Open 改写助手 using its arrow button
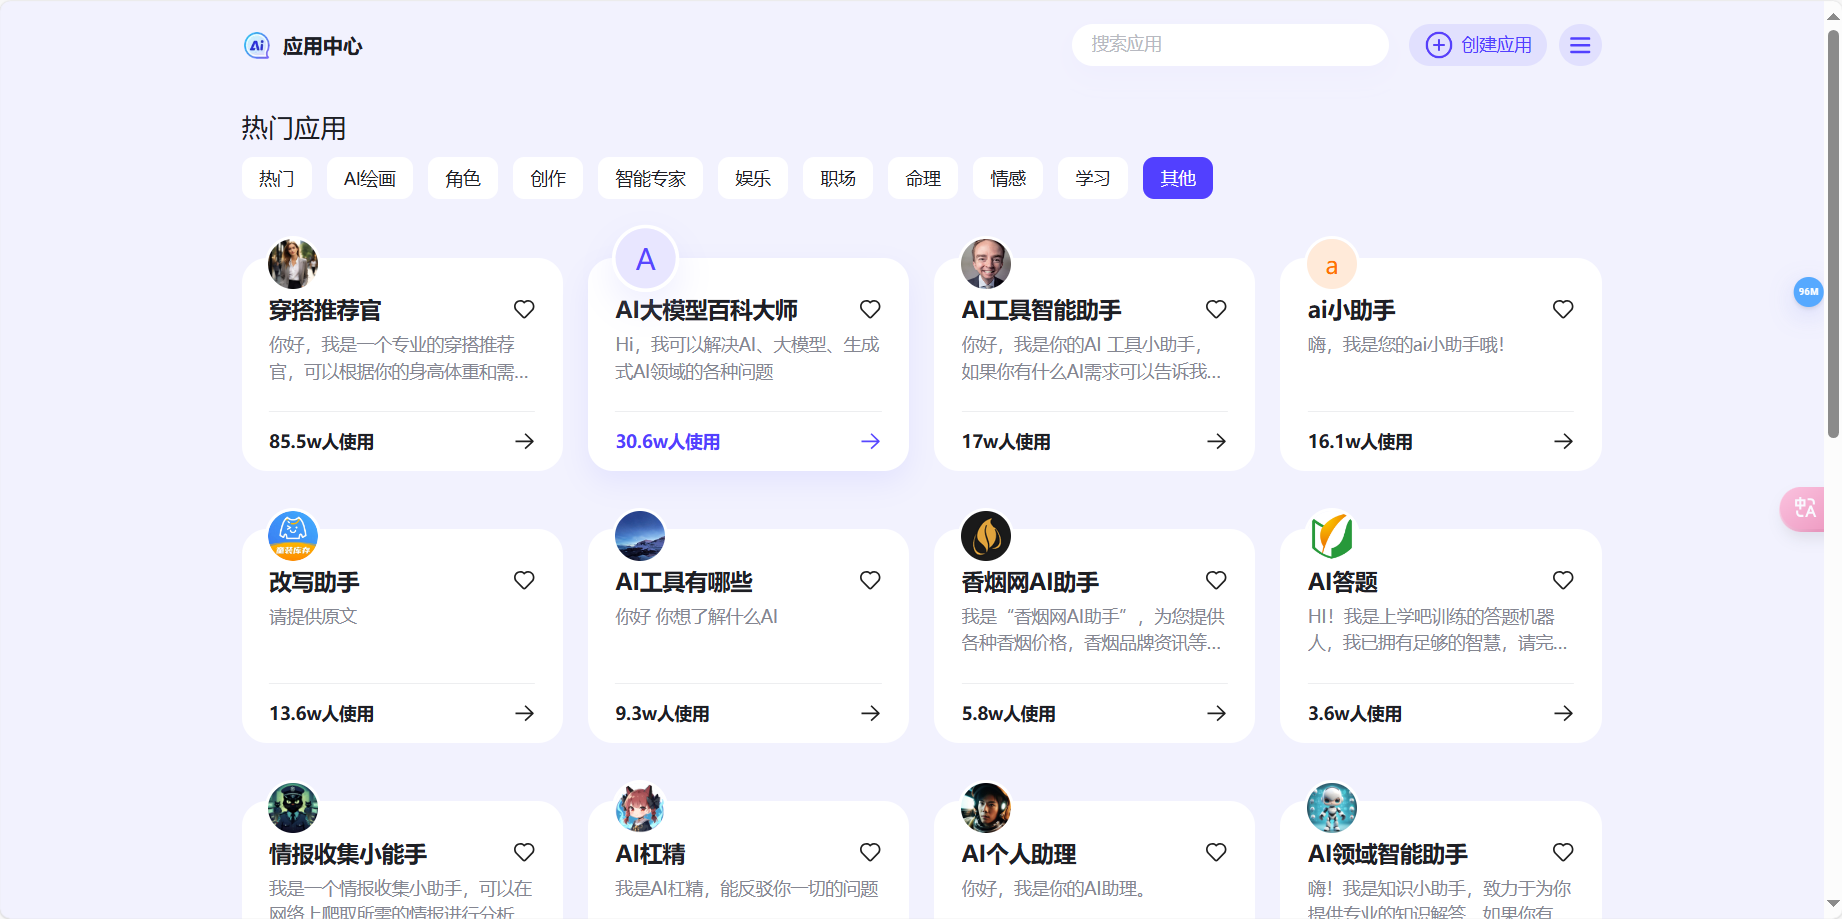This screenshot has width=1842, height=919. [x=524, y=713]
